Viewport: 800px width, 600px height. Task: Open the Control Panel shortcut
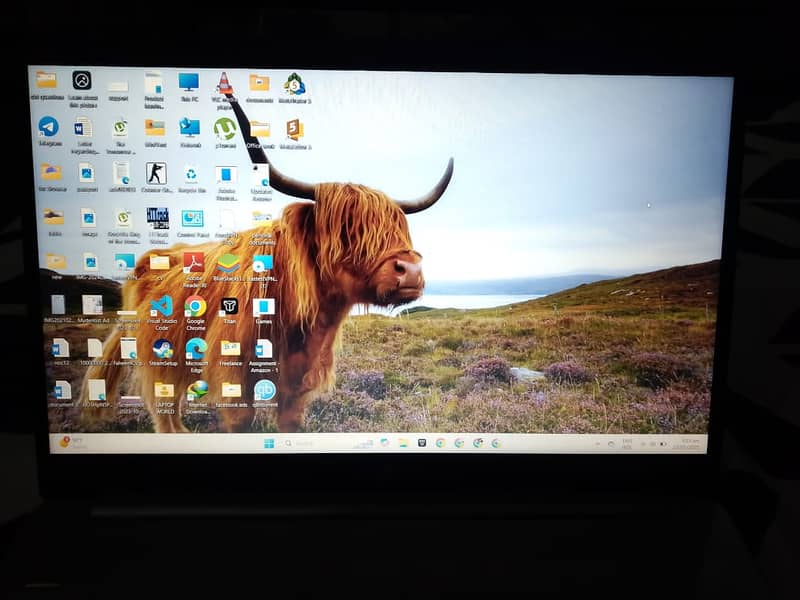(x=192, y=219)
